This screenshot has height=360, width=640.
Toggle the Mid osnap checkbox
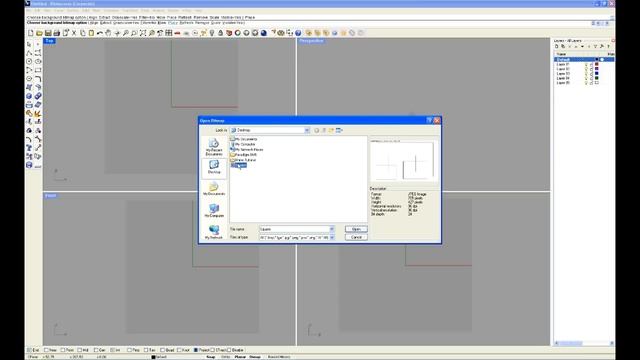point(80,350)
